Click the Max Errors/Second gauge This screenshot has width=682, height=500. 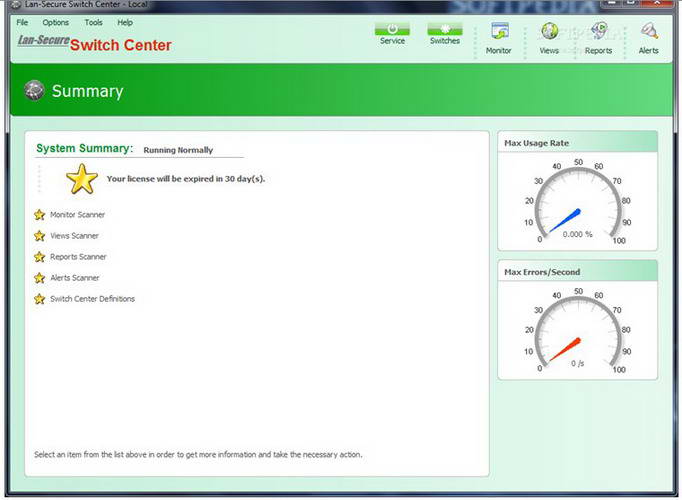(578, 331)
